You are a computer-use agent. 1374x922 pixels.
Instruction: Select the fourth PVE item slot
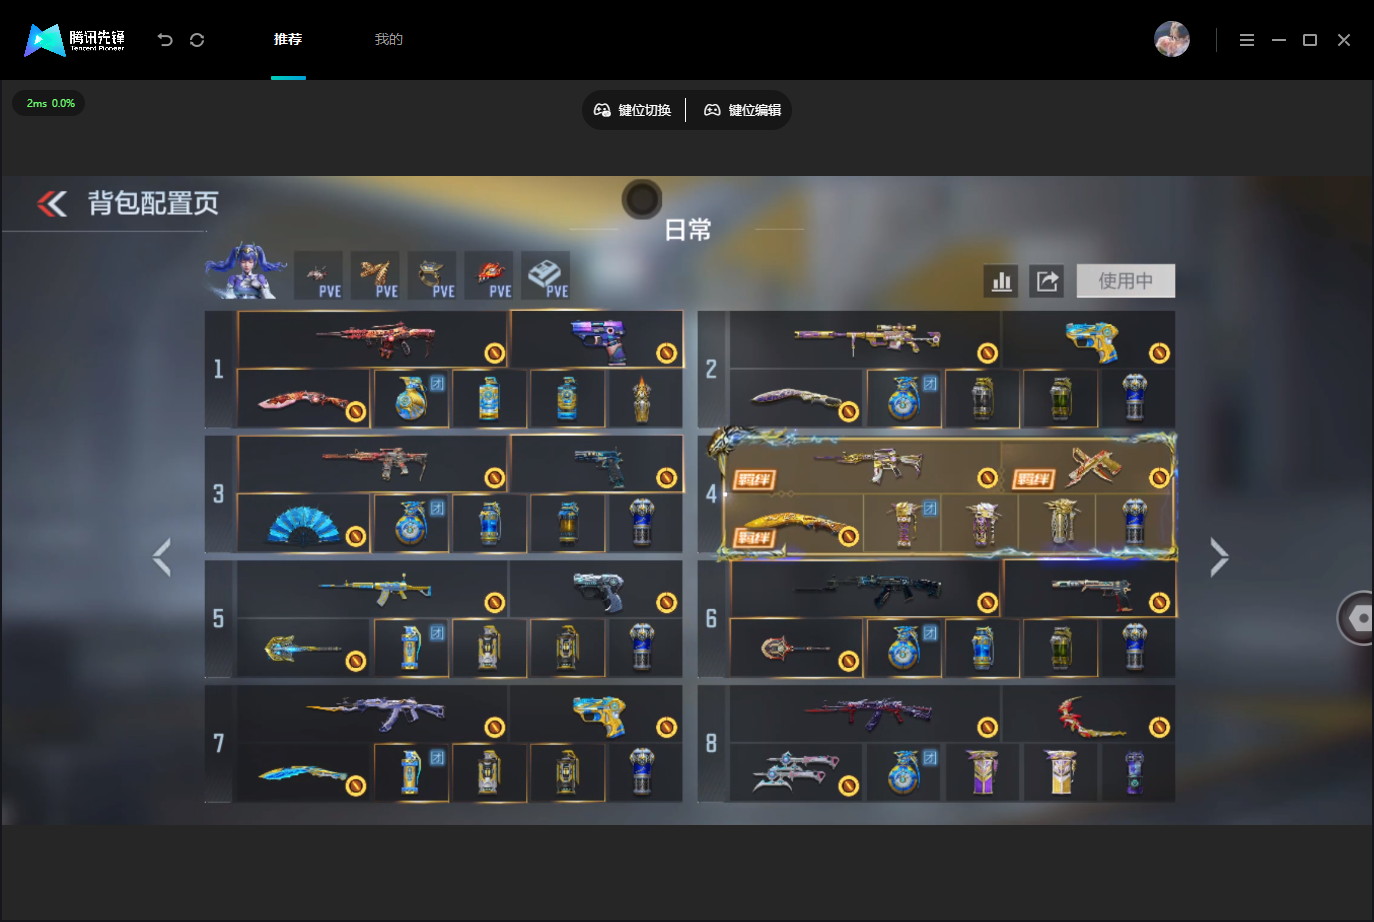tap(490, 275)
